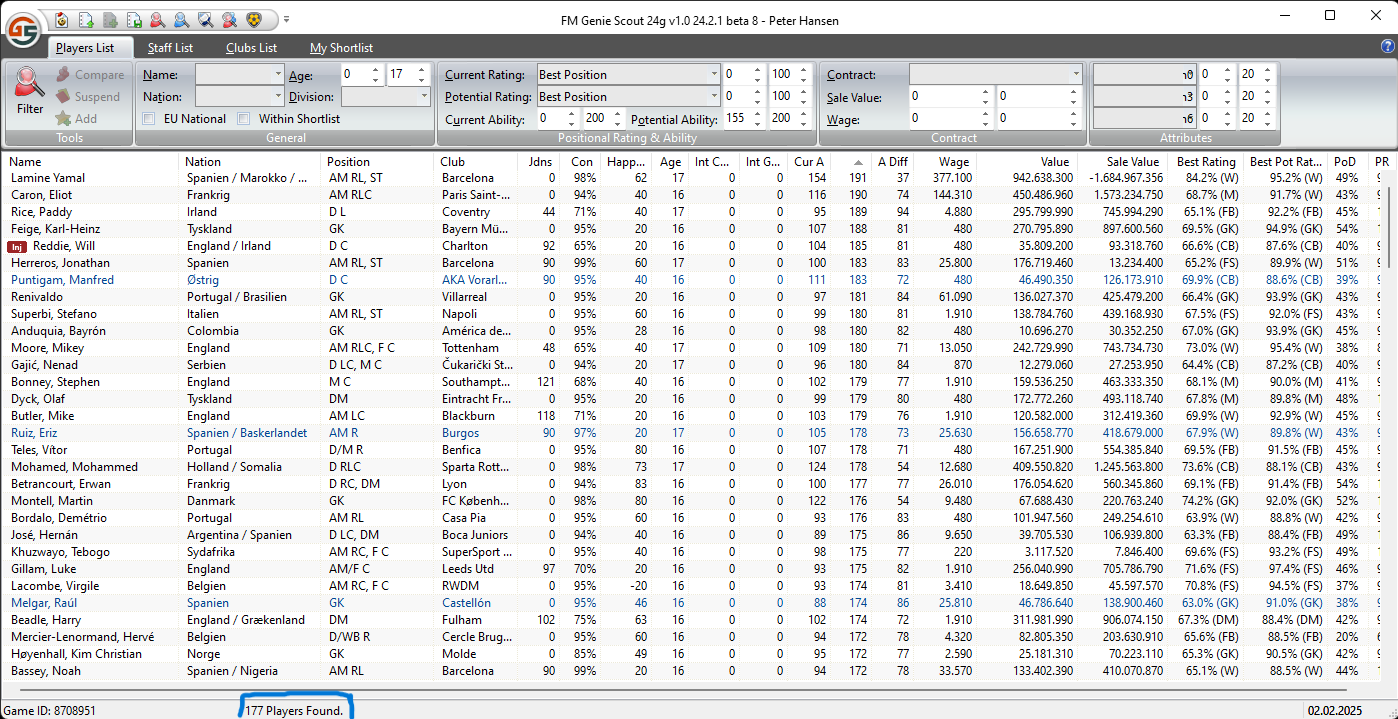The image size is (1398, 719).
Task: Open the My Shortlist tab
Action: point(341,48)
